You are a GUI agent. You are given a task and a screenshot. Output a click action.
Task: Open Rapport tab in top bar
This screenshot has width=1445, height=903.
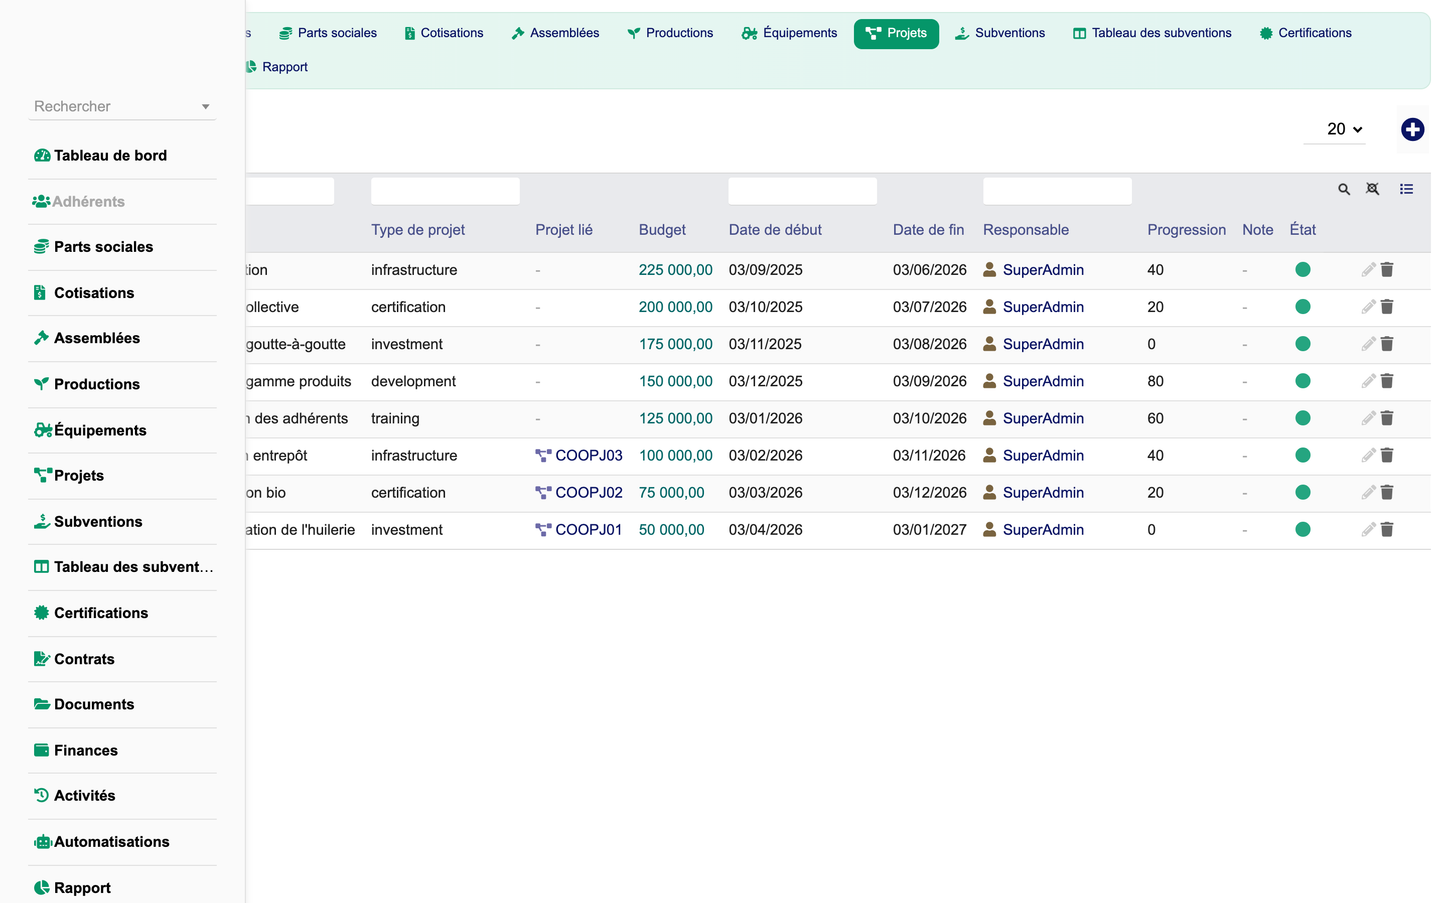point(276,67)
